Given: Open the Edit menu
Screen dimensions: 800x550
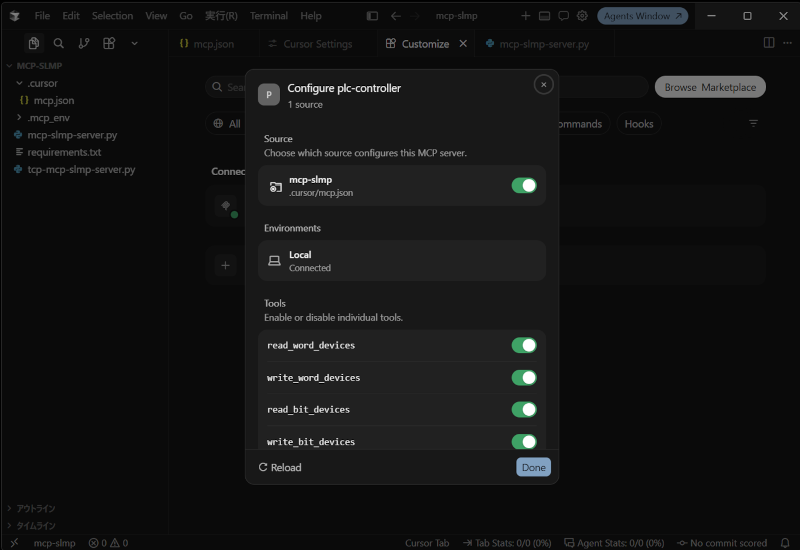Looking at the screenshot, I should click(71, 16).
